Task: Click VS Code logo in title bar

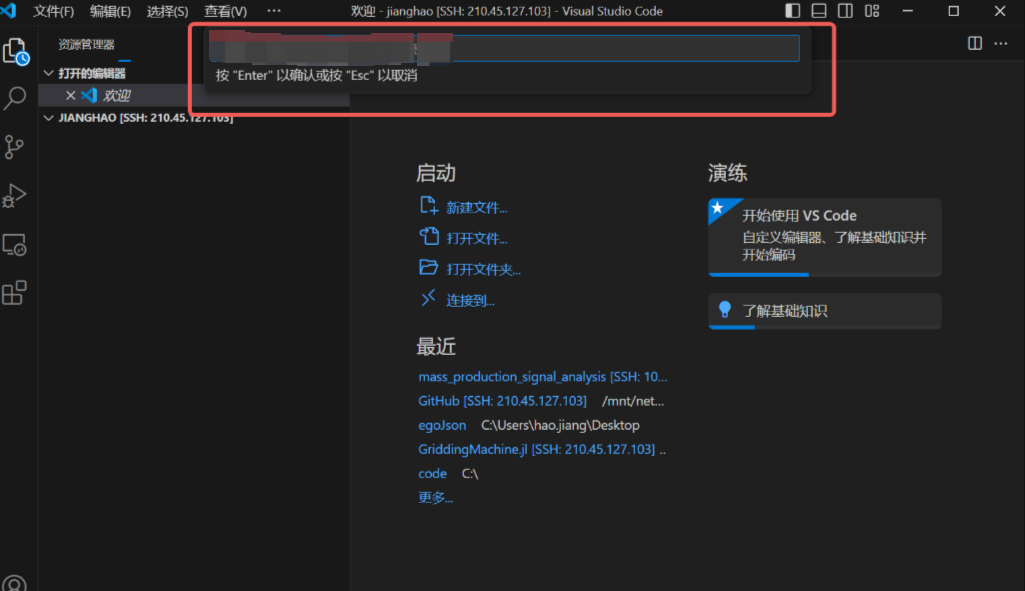Action: click(x=8, y=10)
